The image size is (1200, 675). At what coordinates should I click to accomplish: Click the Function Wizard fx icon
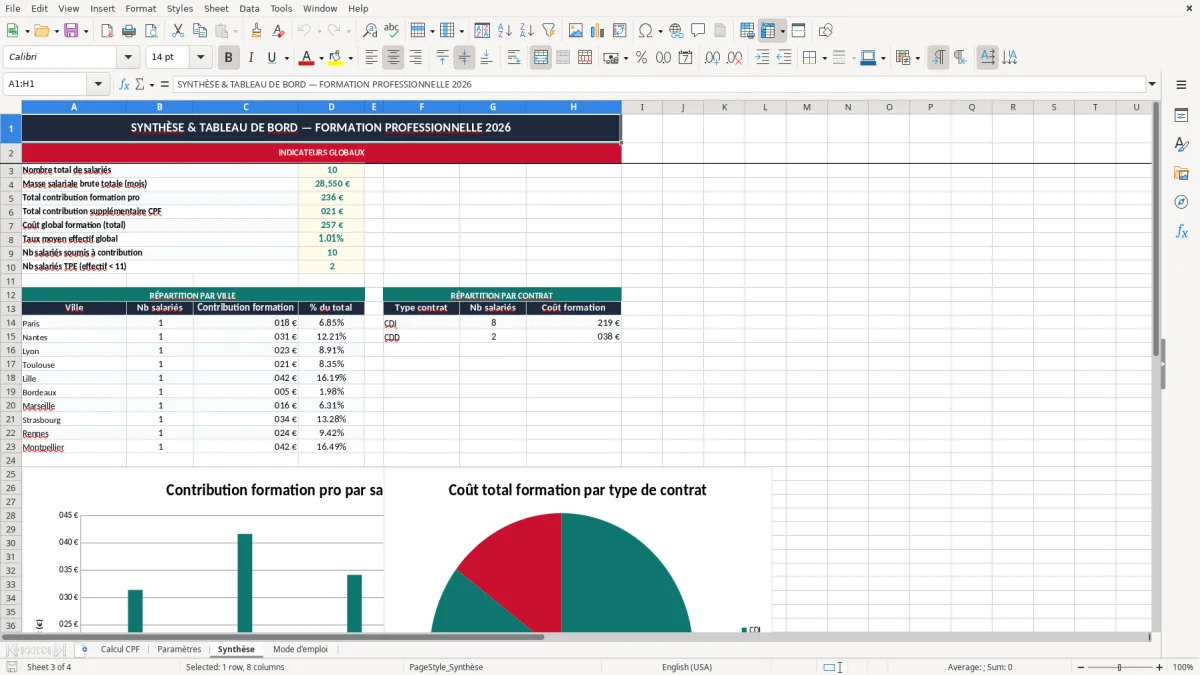pyautogui.click(x=125, y=85)
